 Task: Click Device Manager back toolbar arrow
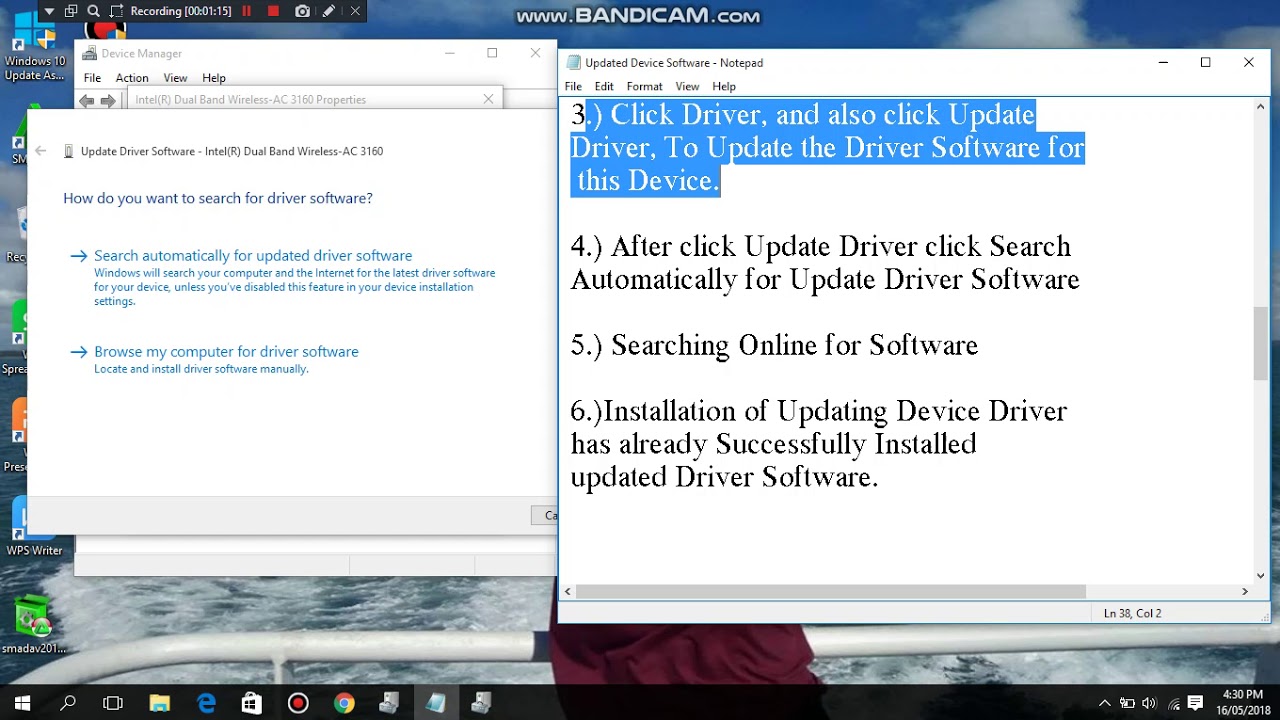click(87, 100)
